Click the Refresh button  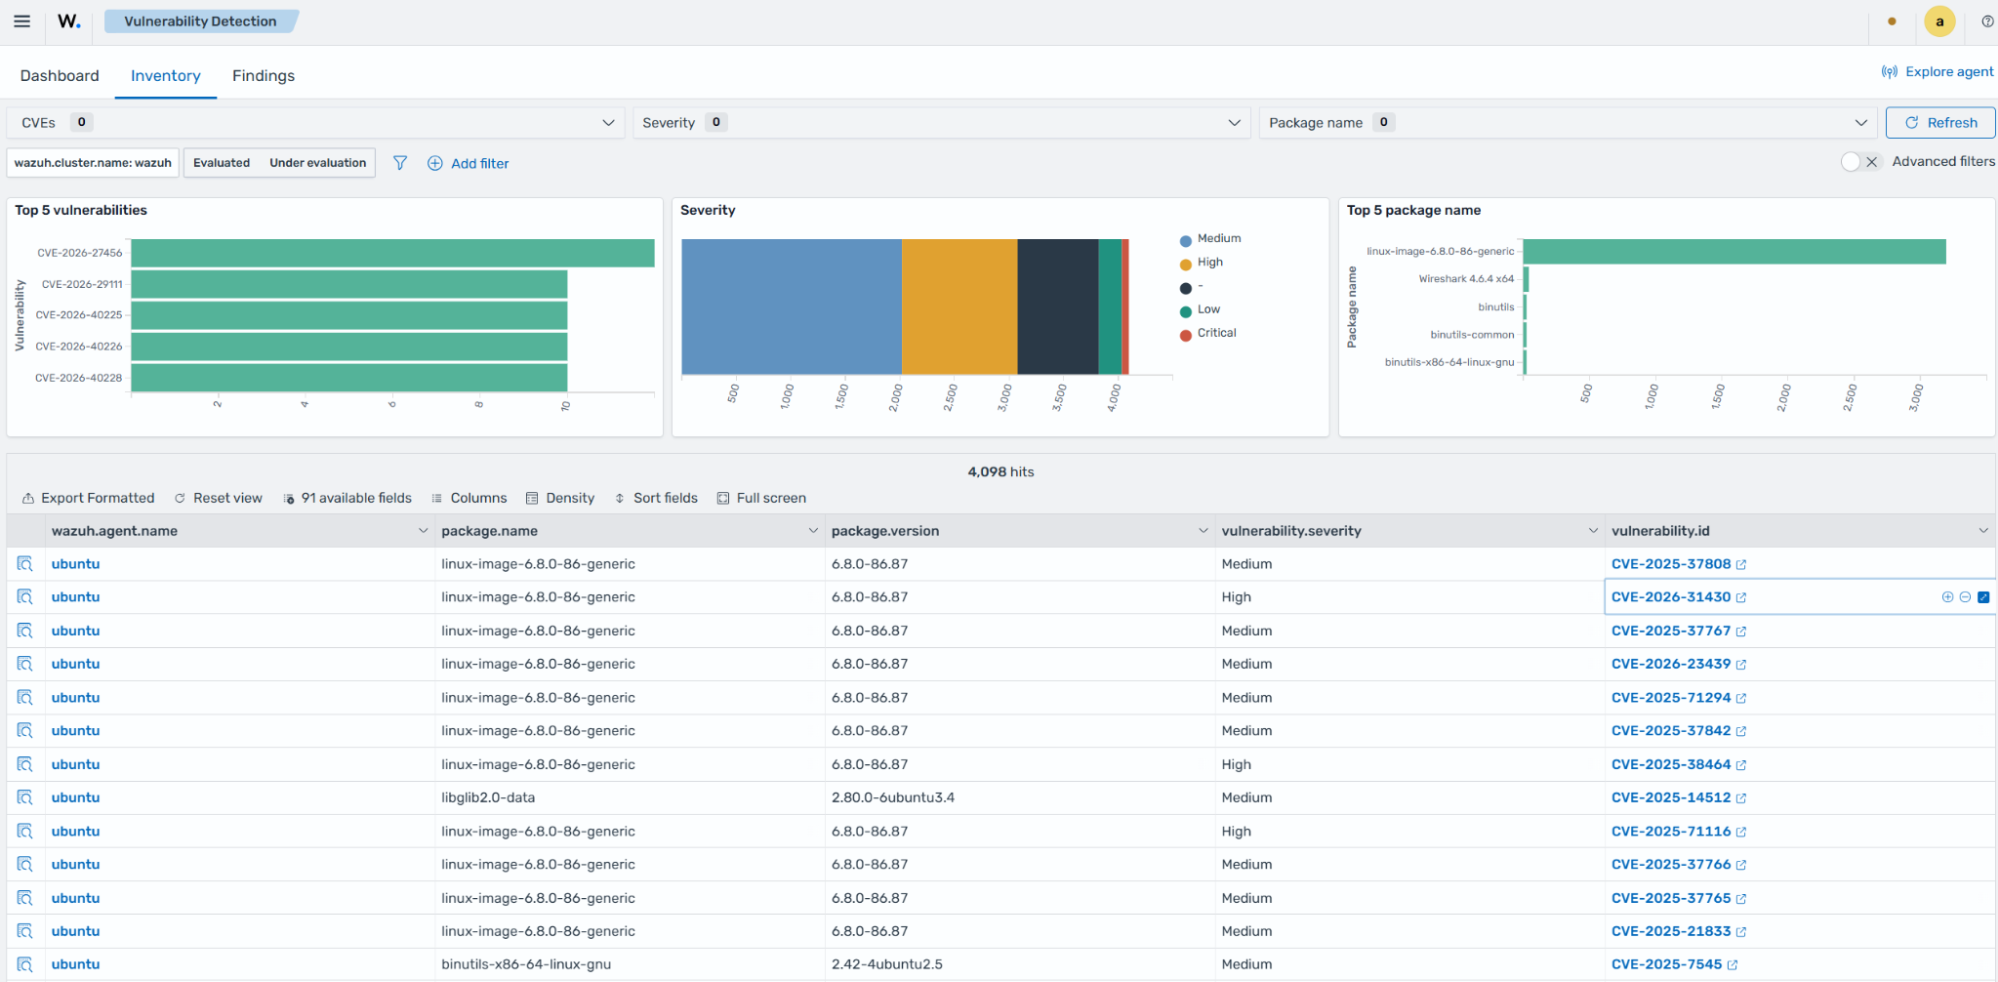click(1940, 123)
